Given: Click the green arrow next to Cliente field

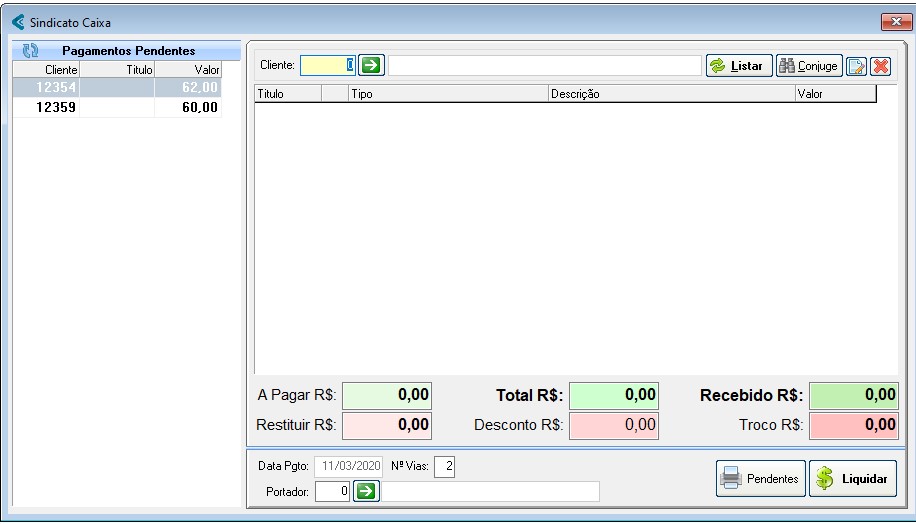Looking at the screenshot, I should (371, 66).
